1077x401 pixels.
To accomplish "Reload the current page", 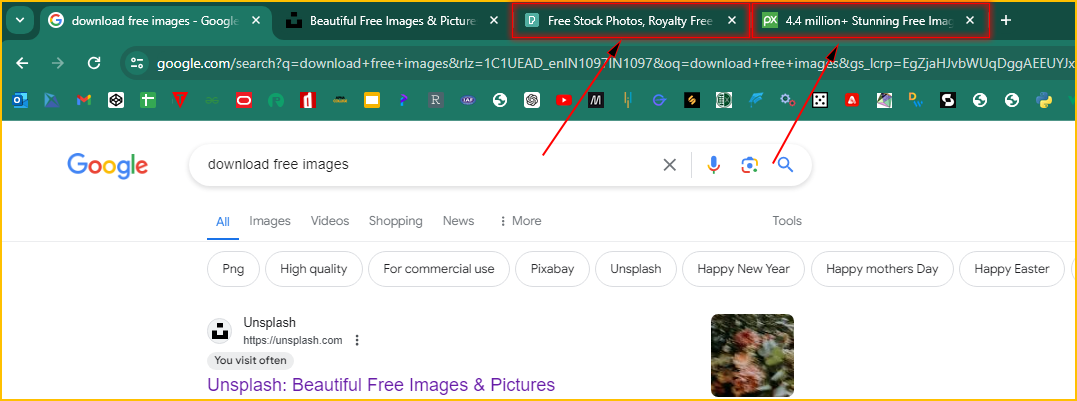I will [94, 63].
